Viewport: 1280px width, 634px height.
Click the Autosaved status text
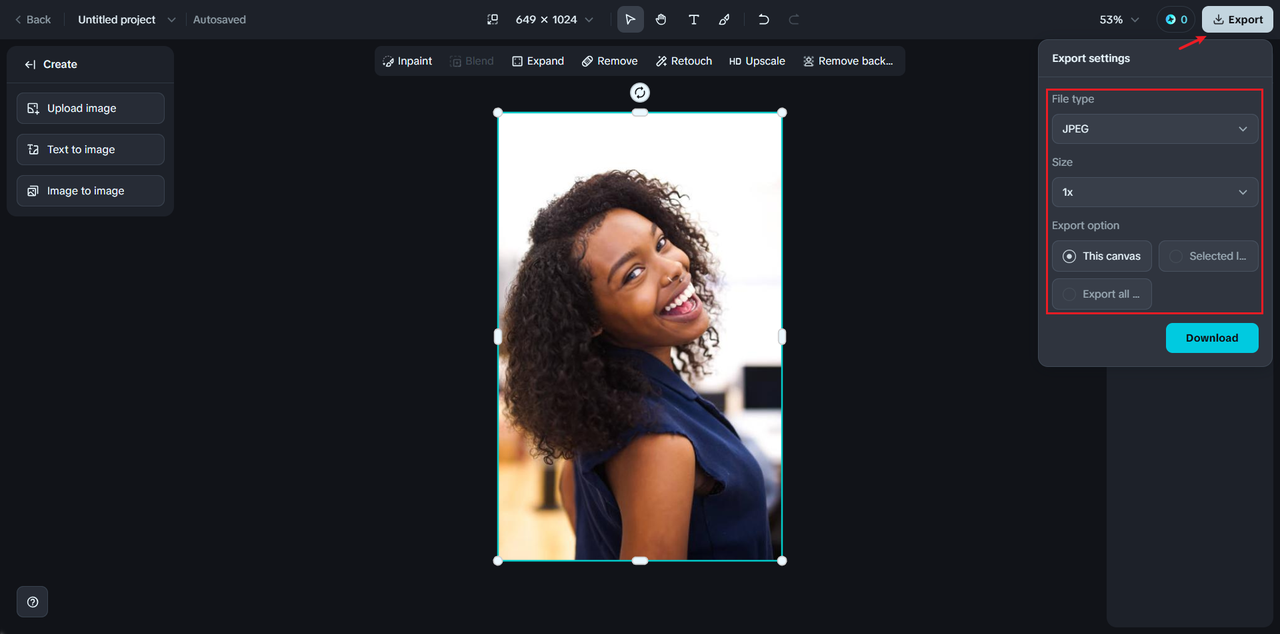pos(219,20)
